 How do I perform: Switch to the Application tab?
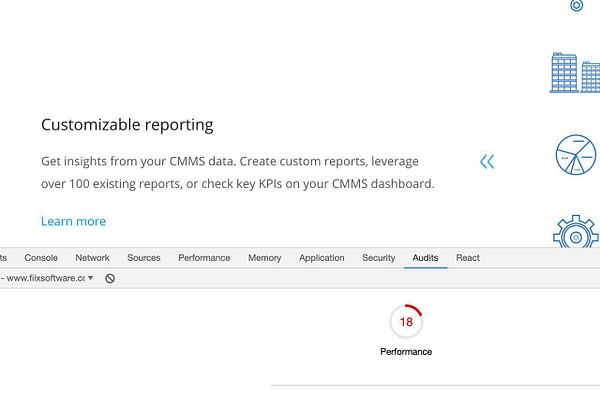coord(322,258)
